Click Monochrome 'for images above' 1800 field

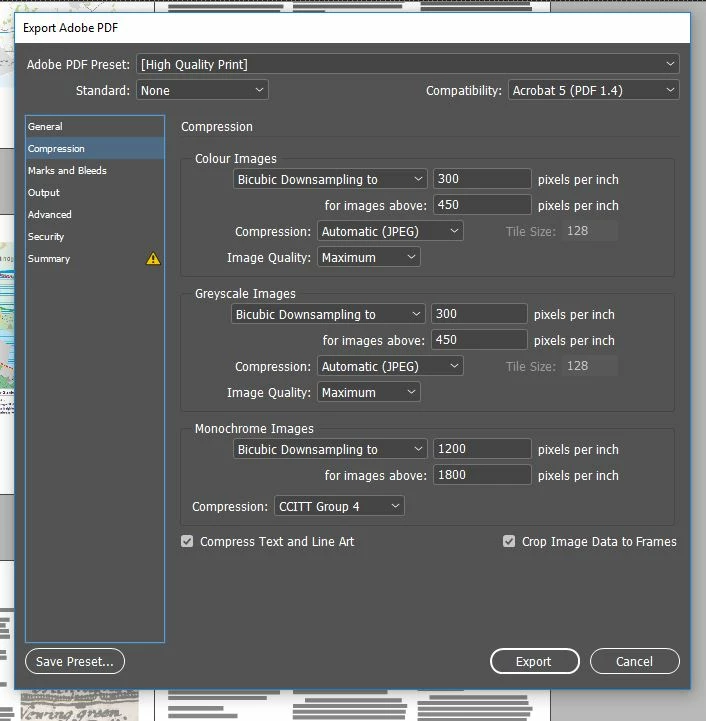click(x=482, y=475)
